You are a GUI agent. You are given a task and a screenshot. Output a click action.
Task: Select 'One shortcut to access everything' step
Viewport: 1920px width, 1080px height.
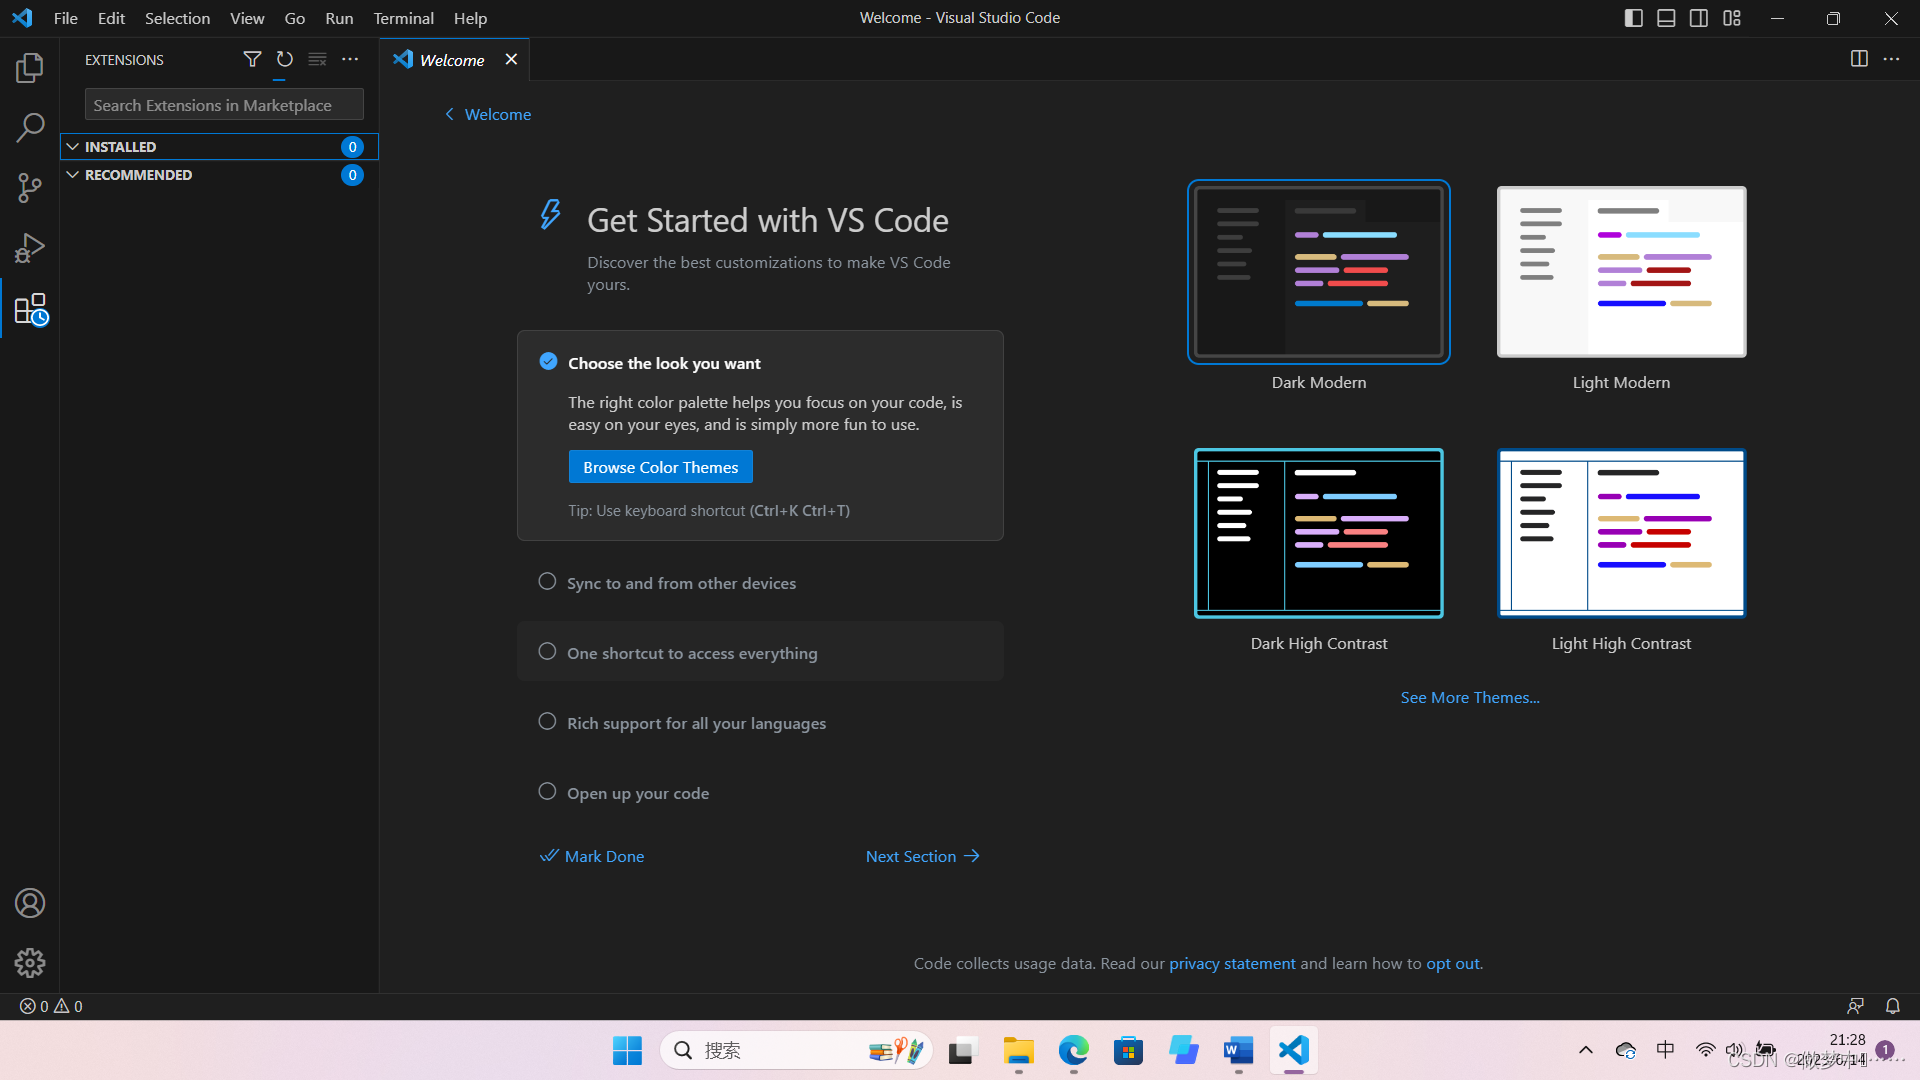click(x=692, y=653)
